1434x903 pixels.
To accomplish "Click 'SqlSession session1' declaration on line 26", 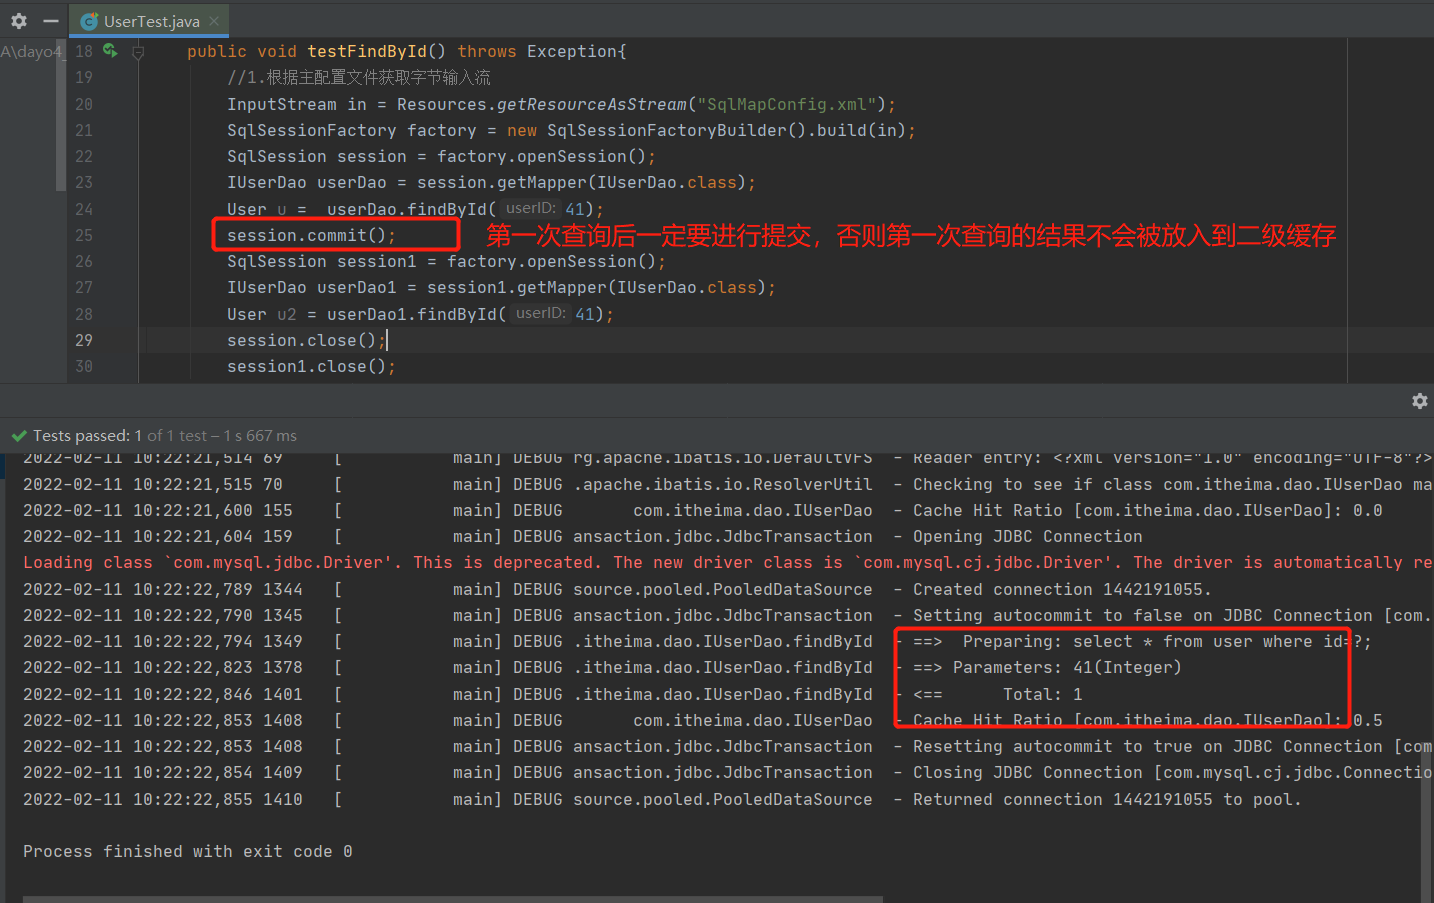I will (x=321, y=261).
